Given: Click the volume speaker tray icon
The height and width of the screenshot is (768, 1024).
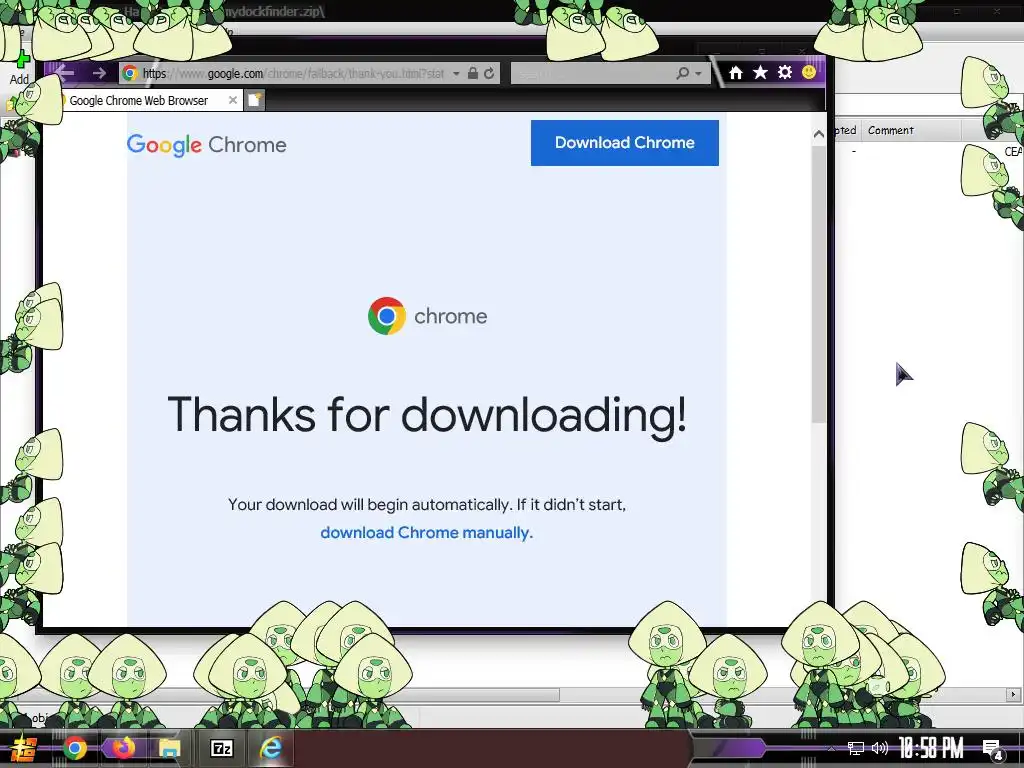Looking at the screenshot, I should click(880, 748).
